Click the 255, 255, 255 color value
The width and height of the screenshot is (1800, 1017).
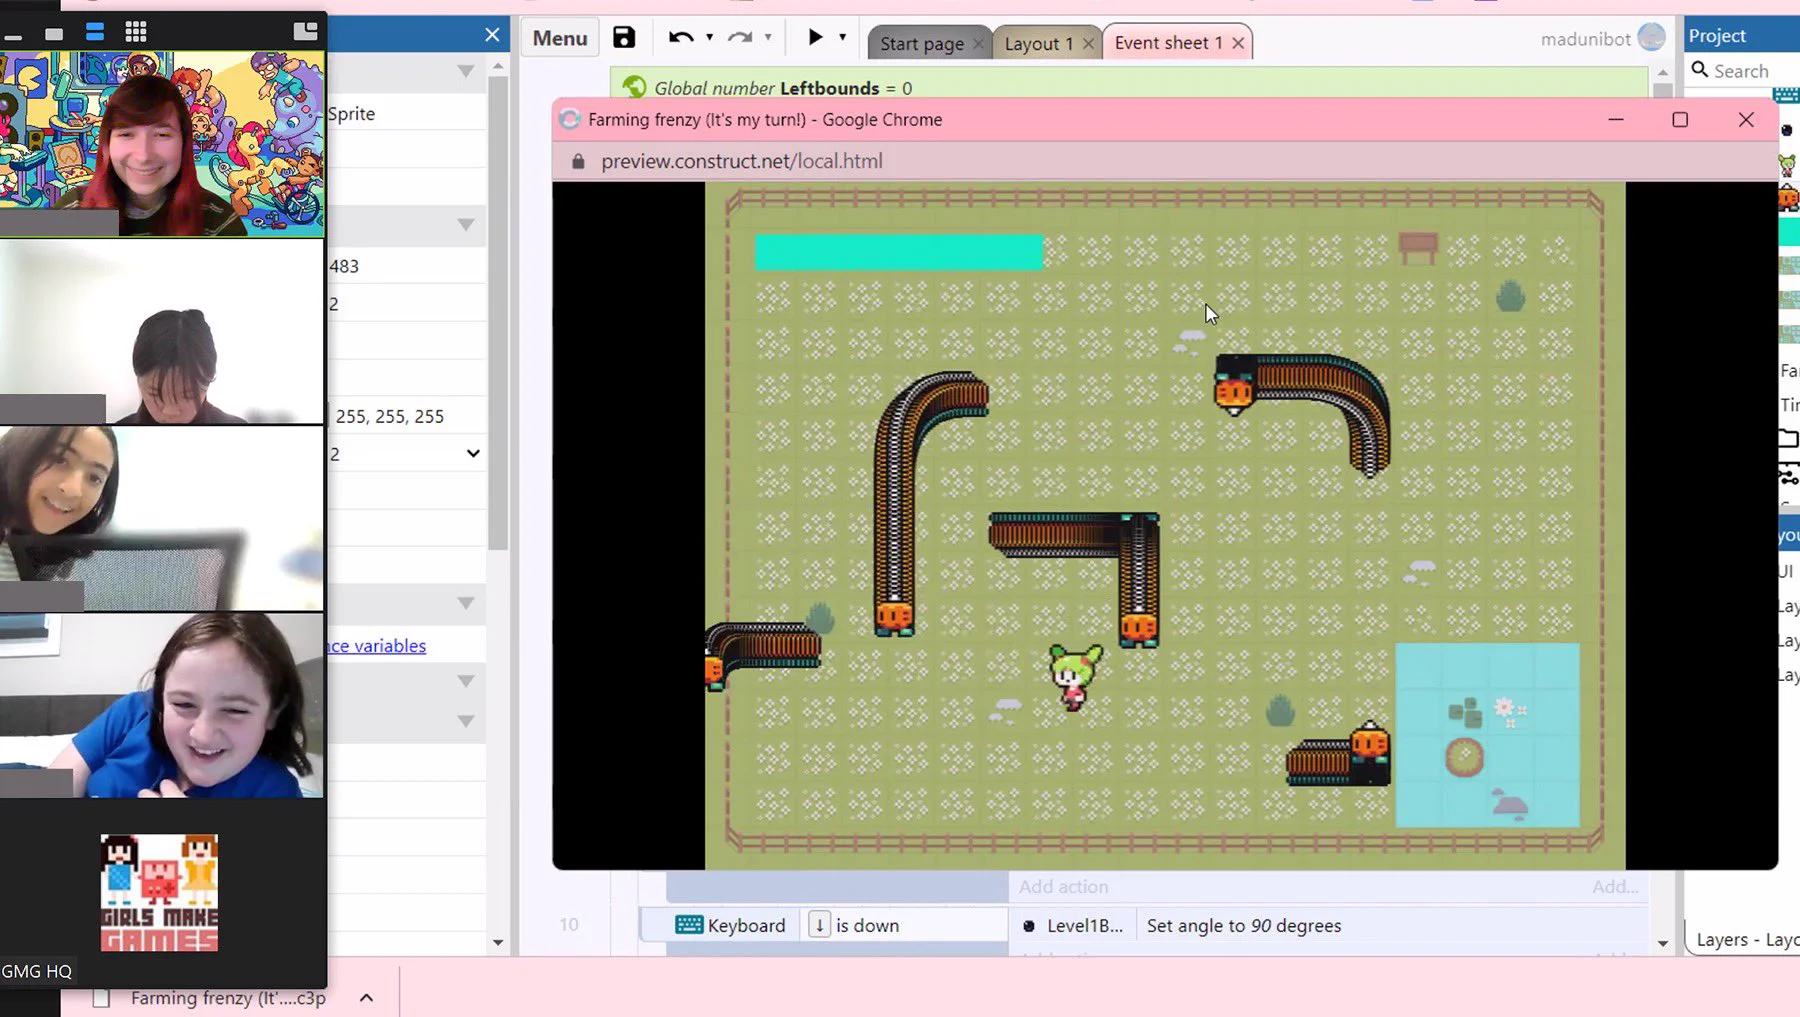coord(390,416)
